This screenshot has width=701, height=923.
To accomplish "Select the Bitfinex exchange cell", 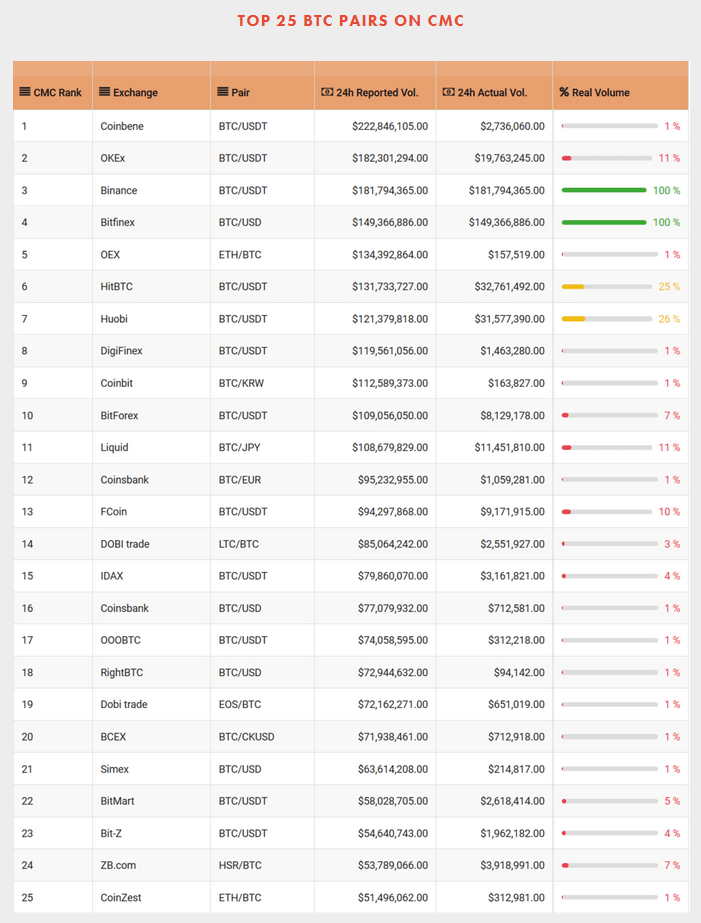I will (151, 223).
